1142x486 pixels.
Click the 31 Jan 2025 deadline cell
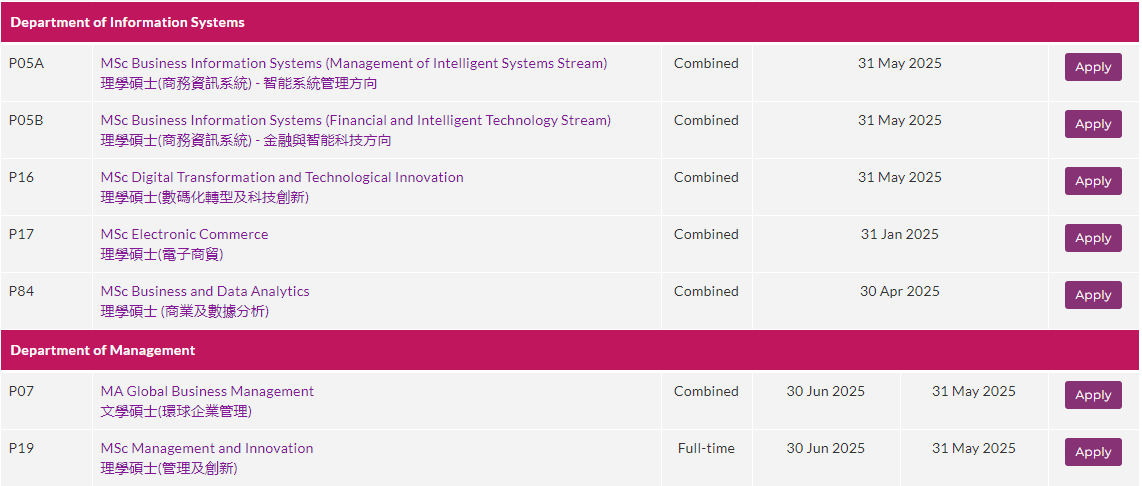tap(900, 243)
